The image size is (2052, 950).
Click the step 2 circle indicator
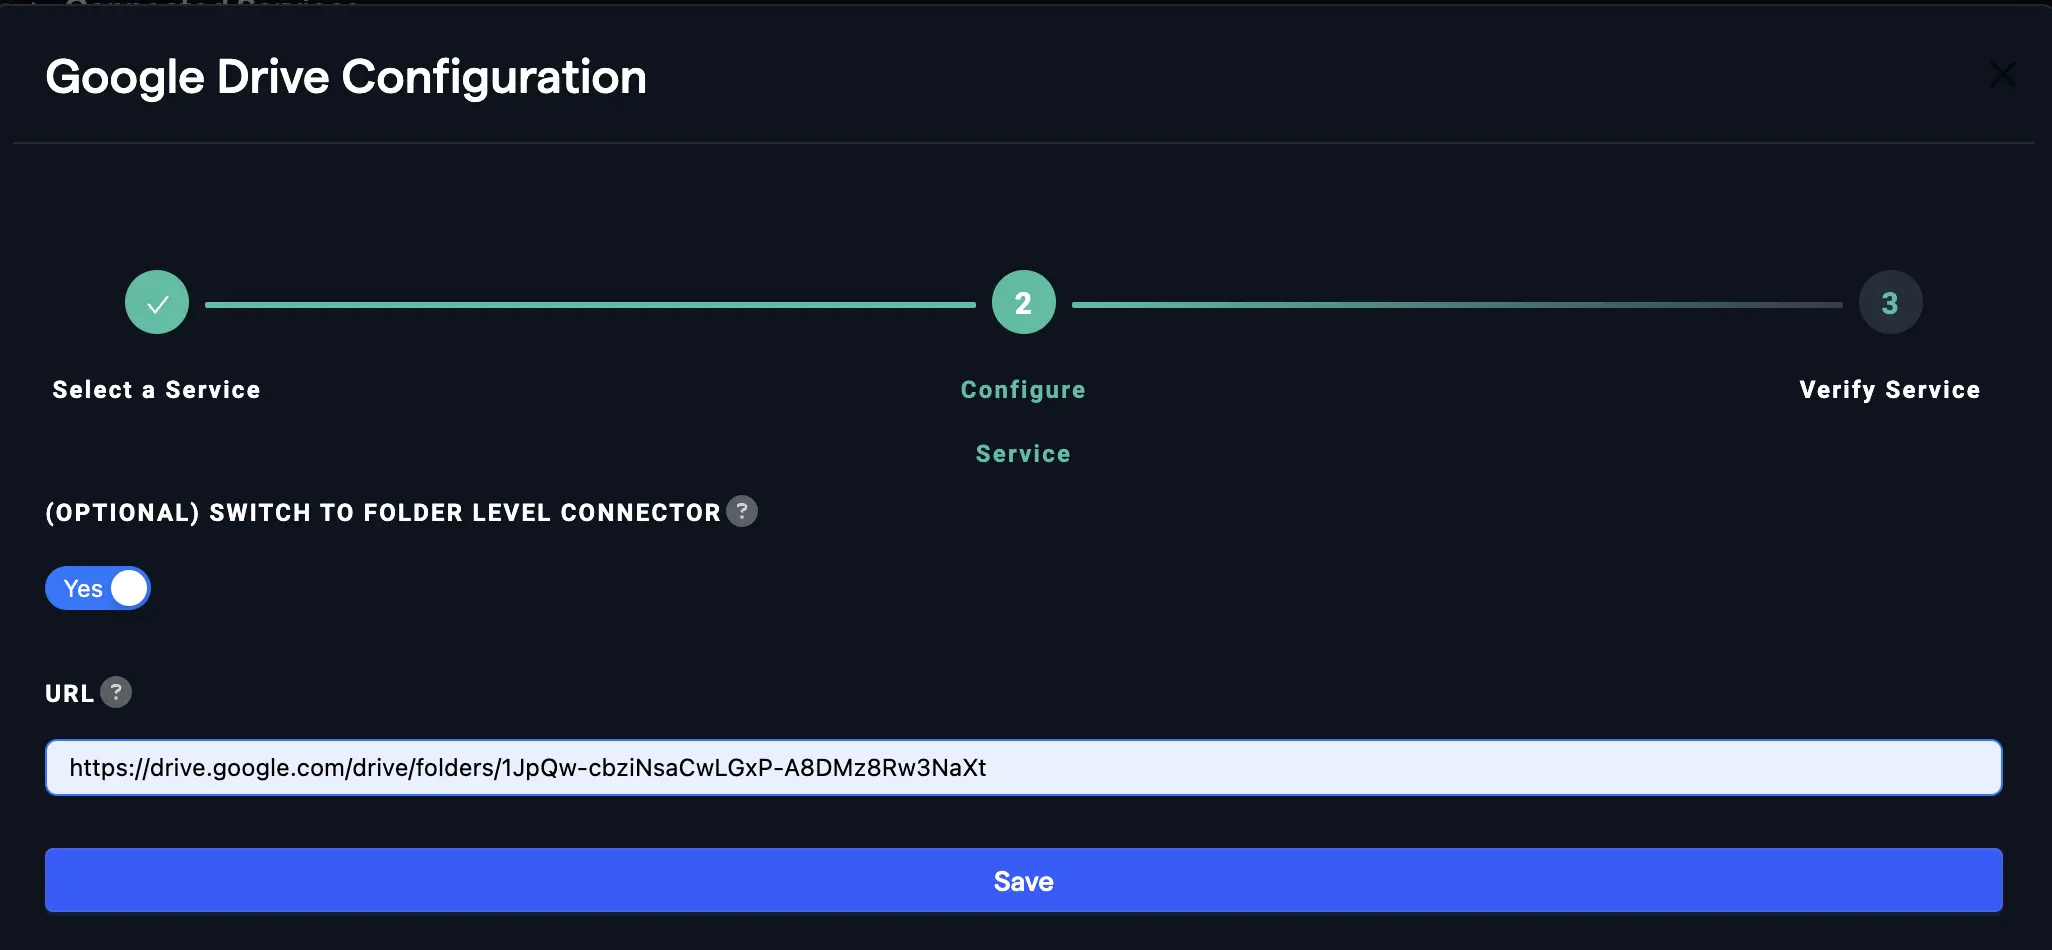click(1023, 301)
